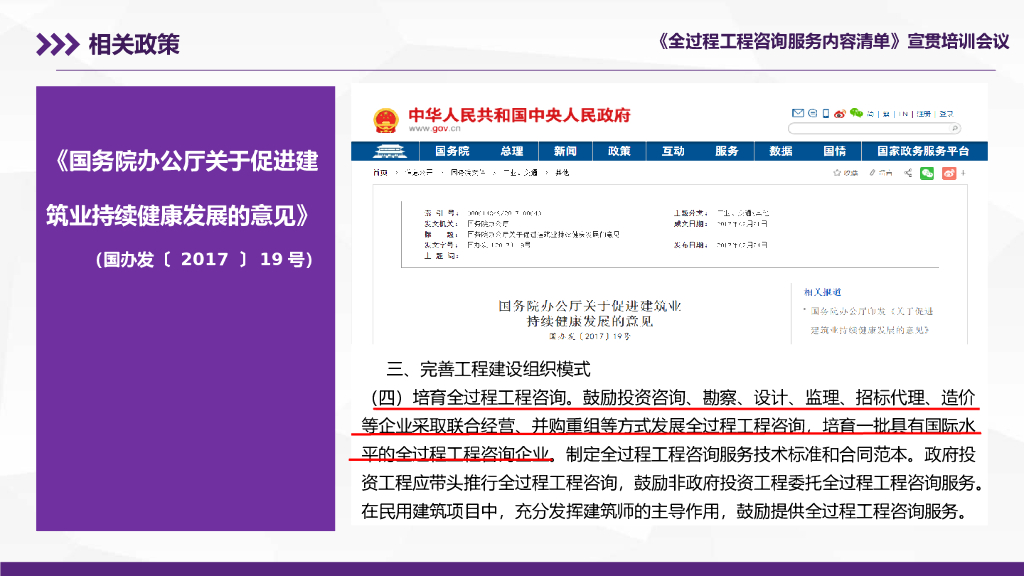The image size is (1024, 576).
Task: Select the 数据 navigation tab
Action: [781, 151]
